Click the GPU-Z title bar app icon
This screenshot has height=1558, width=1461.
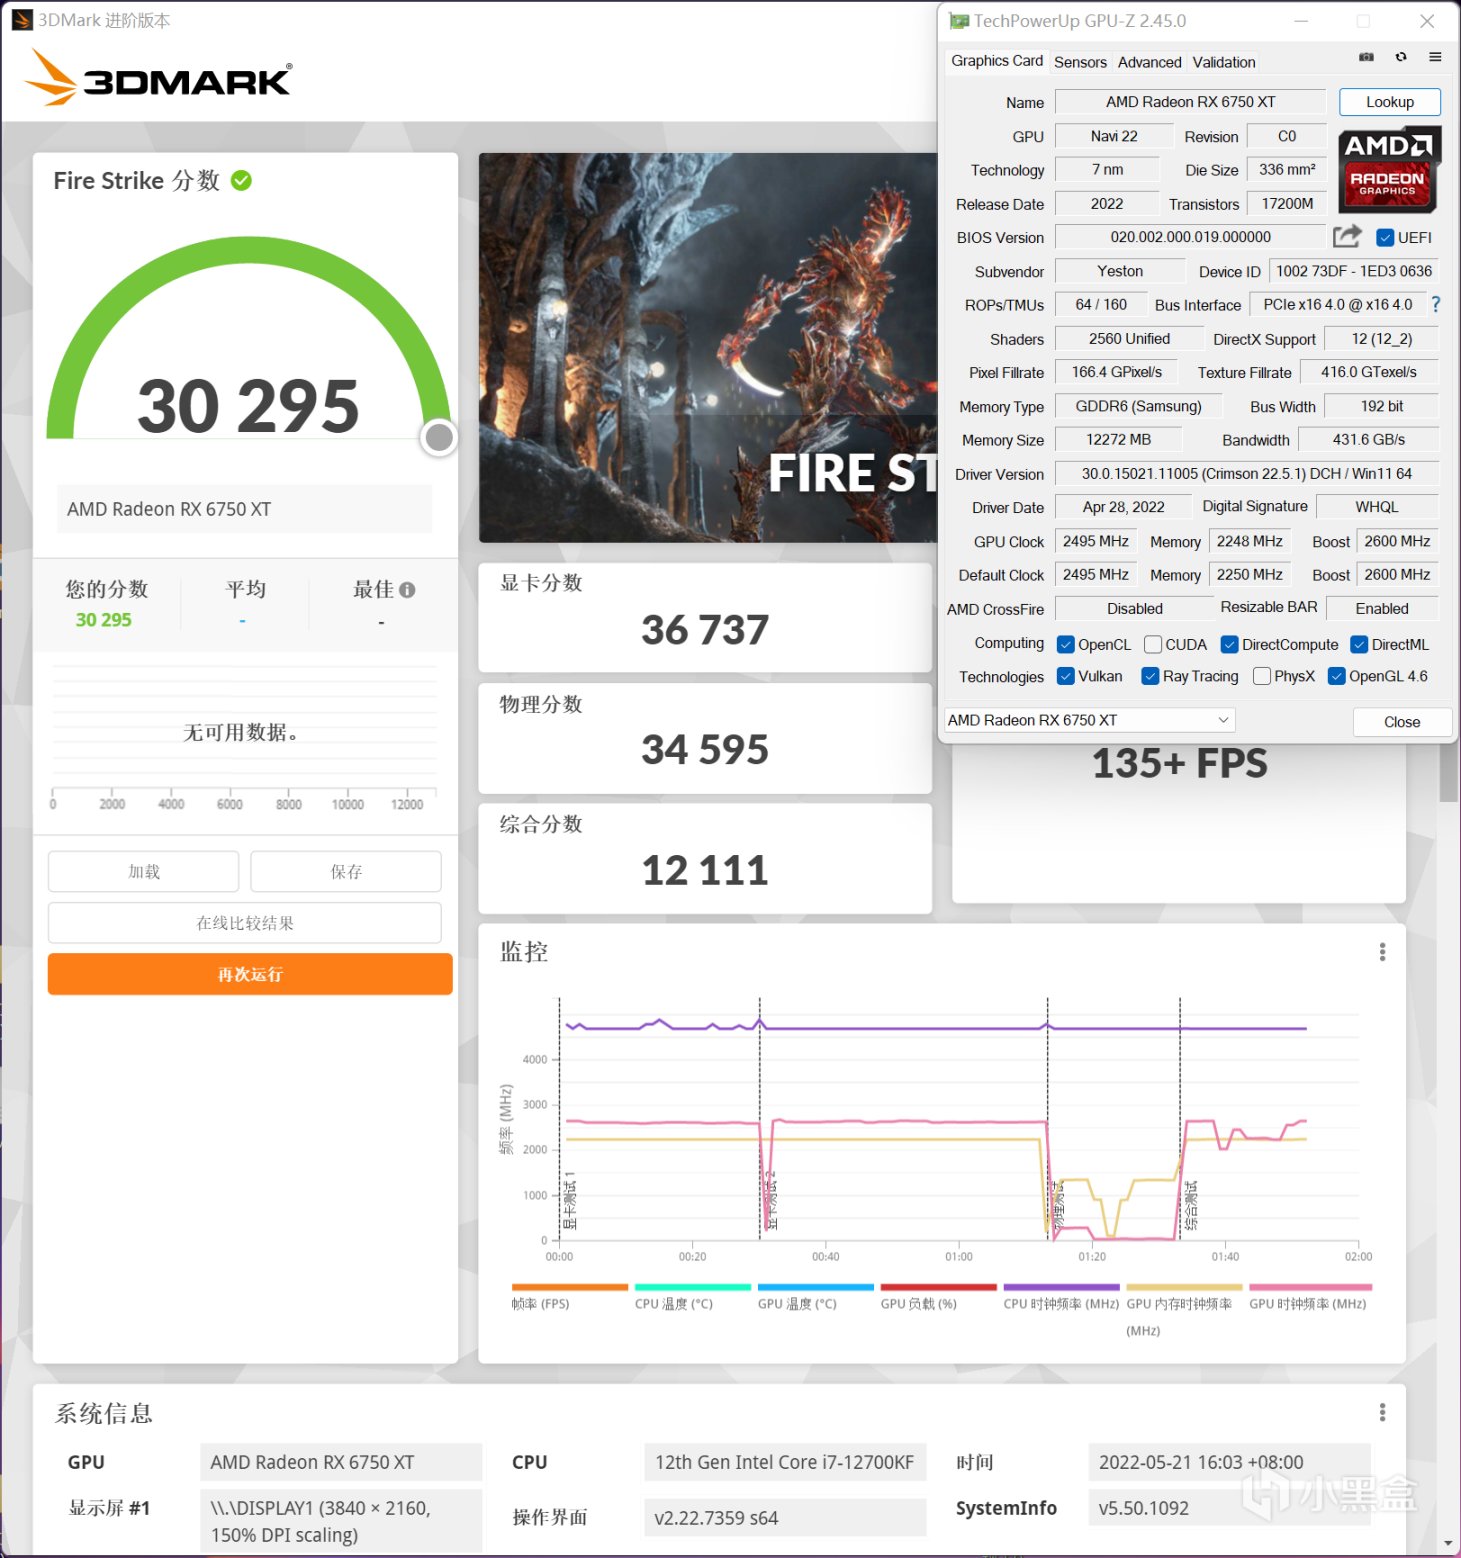(x=959, y=21)
